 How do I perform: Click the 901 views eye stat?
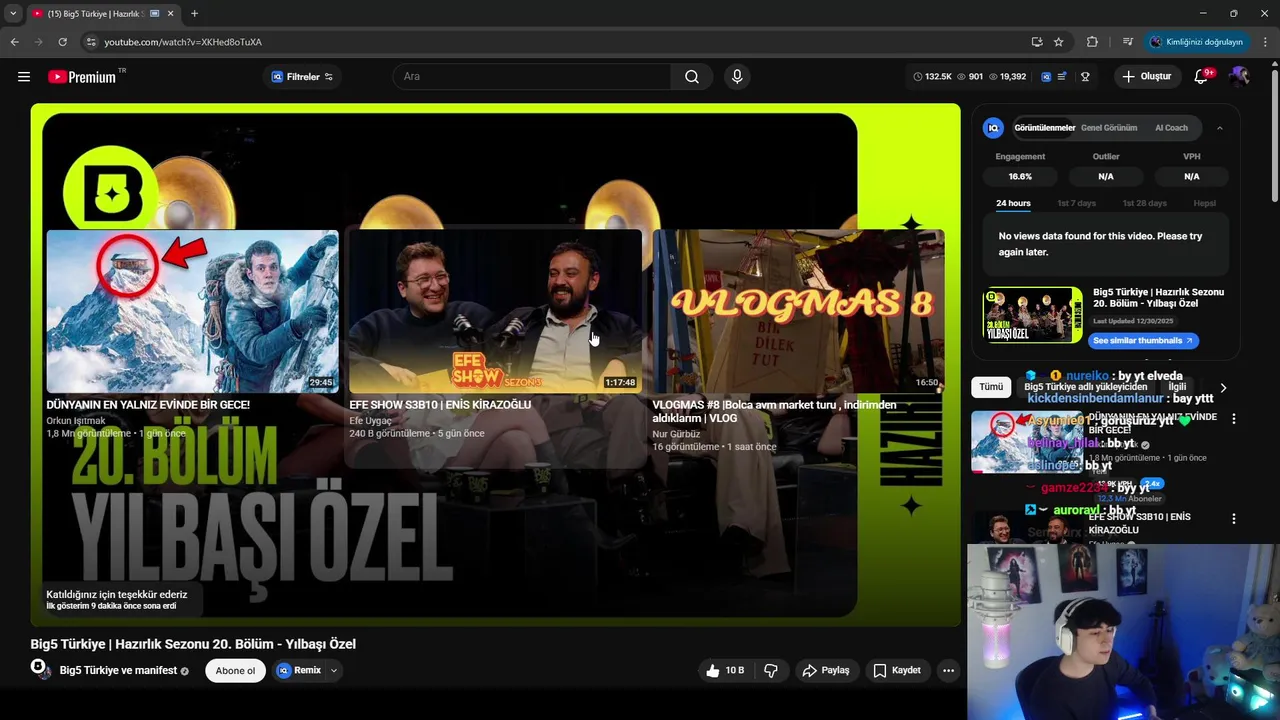click(x=971, y=77)
